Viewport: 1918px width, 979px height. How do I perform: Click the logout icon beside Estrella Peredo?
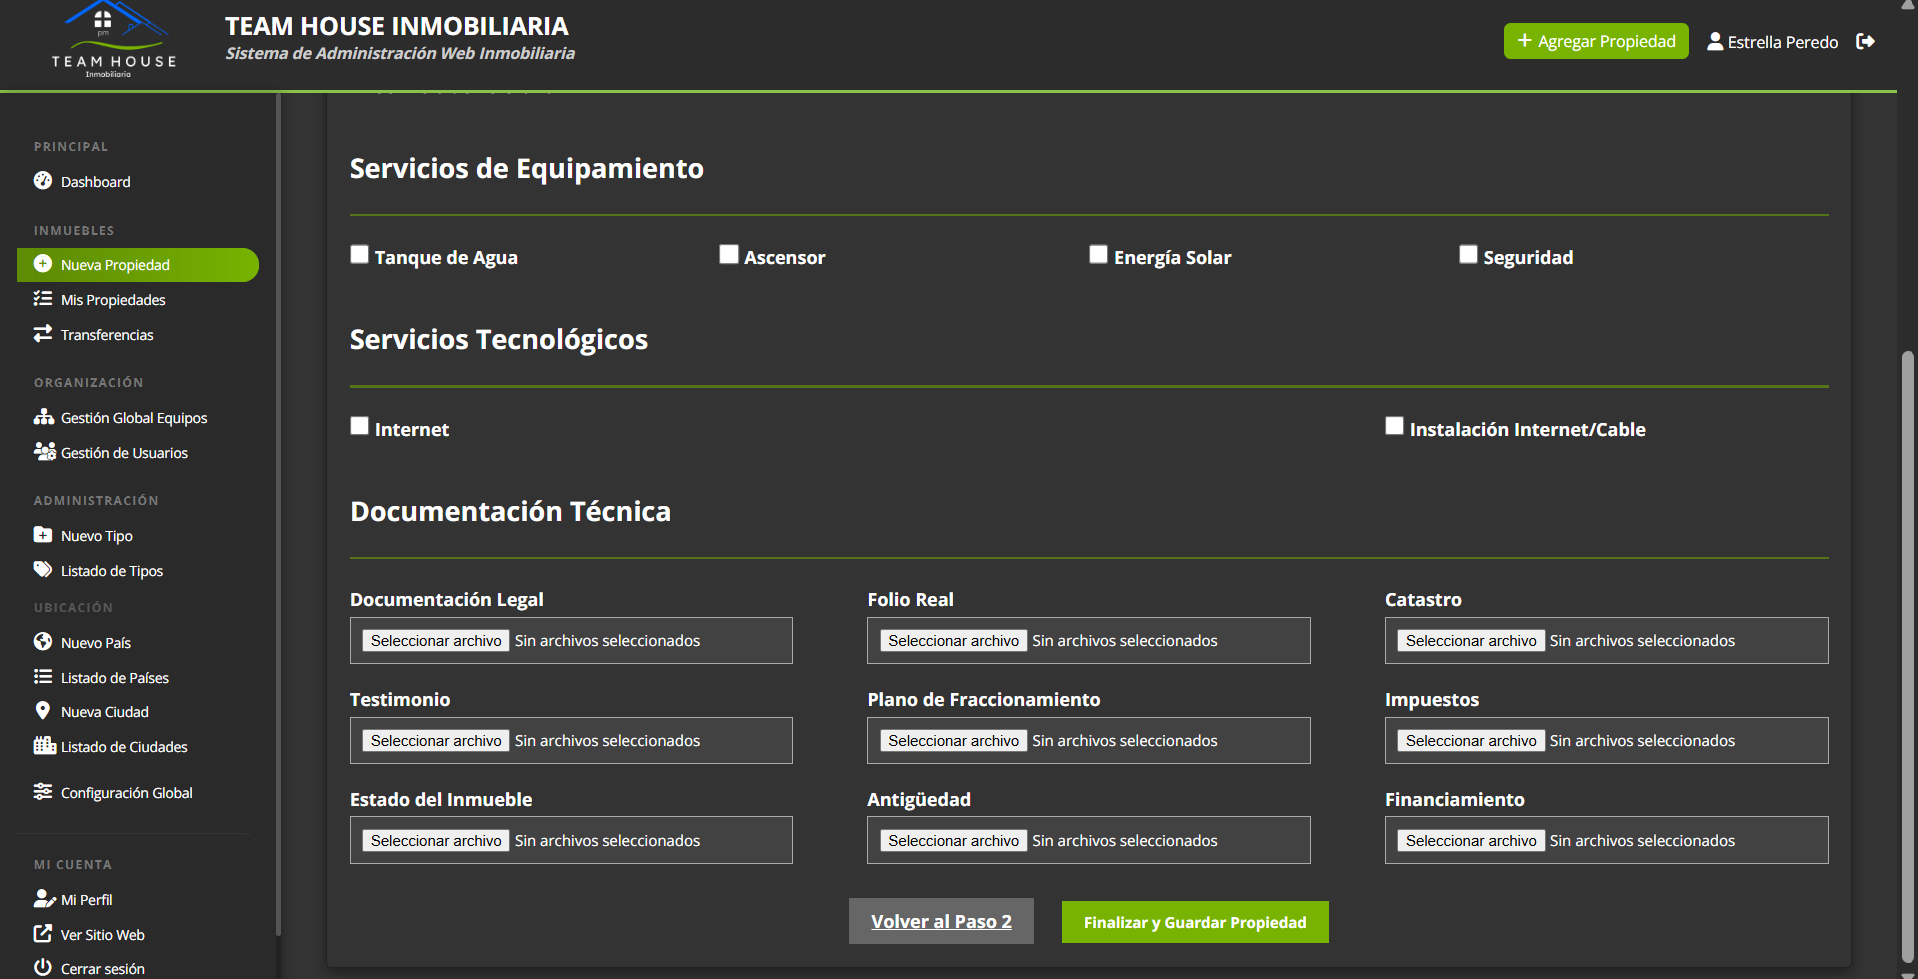[x=1865, y=41]
